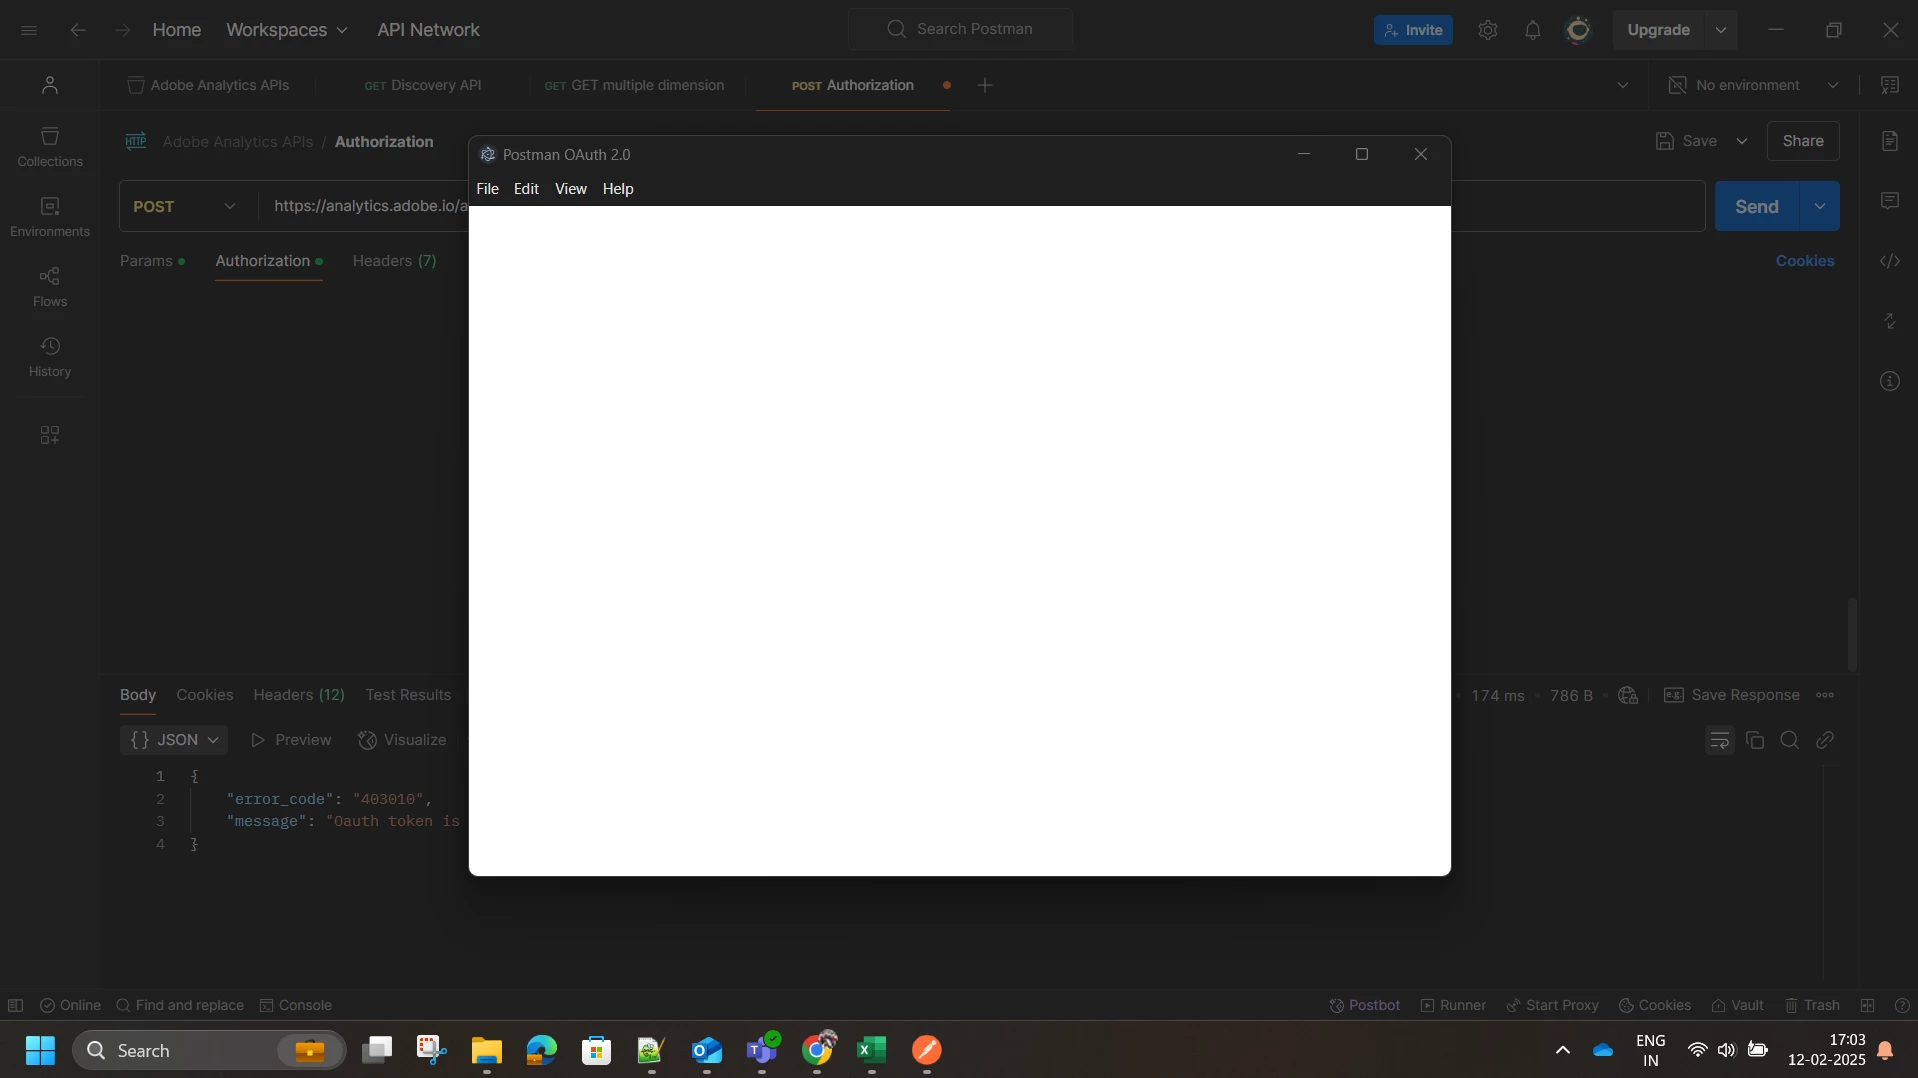Screen dimensions: 1918x1078
Task: Expand the Workspaces dropdown
Action: point(287,30)
